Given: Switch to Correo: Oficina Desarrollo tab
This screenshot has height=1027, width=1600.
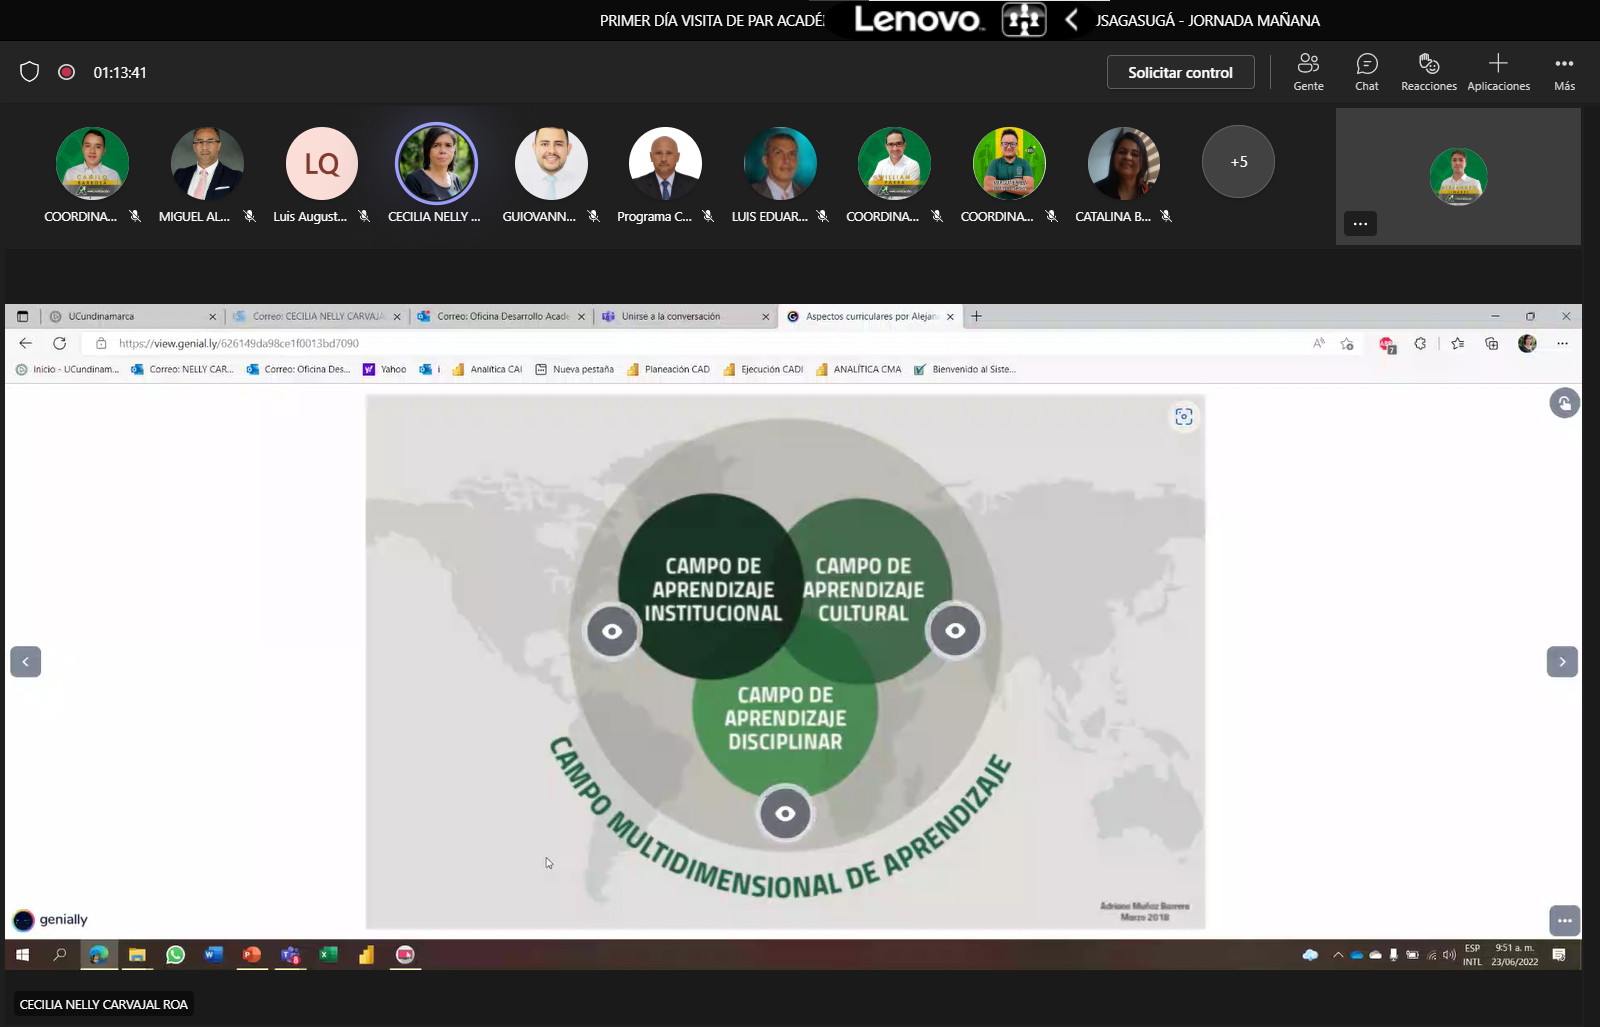Looking at the screenshot, I should [500, 316].
